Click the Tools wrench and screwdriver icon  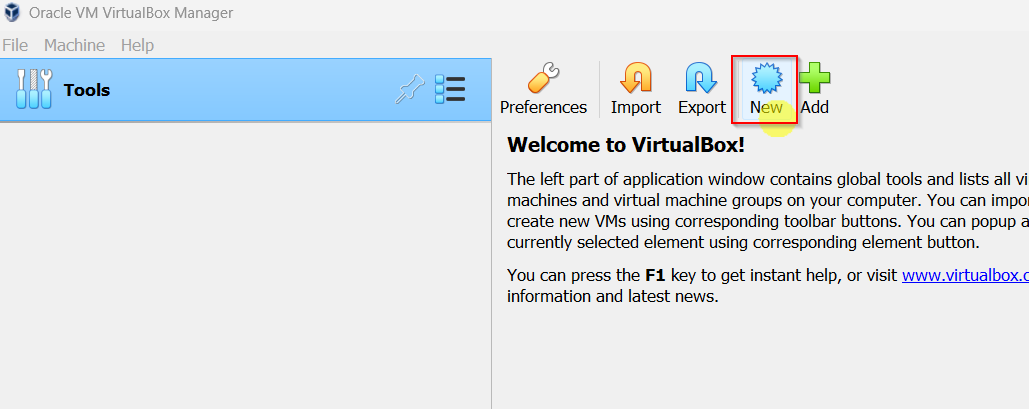[33, 90]
